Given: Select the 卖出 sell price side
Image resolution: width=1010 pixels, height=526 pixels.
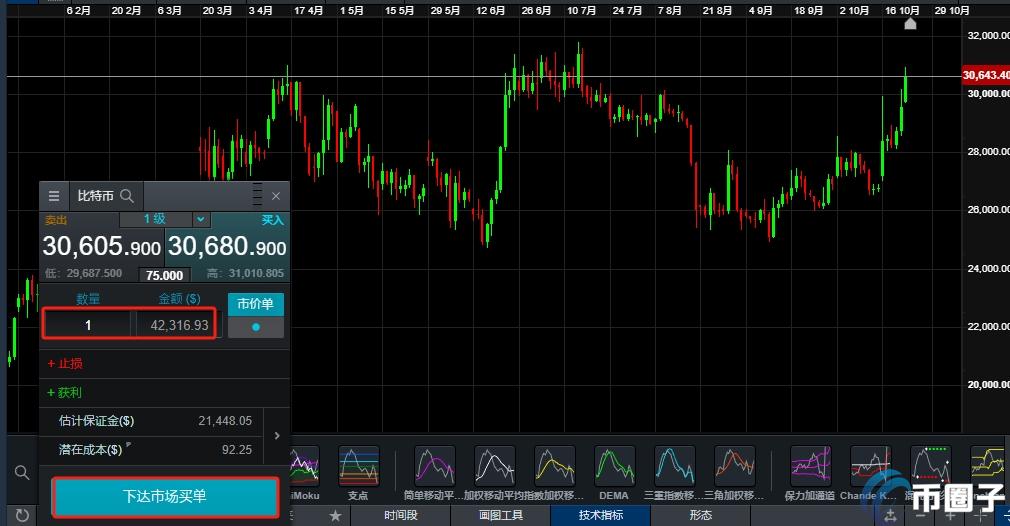Looking at the screenshot, I should click(101, 247).
